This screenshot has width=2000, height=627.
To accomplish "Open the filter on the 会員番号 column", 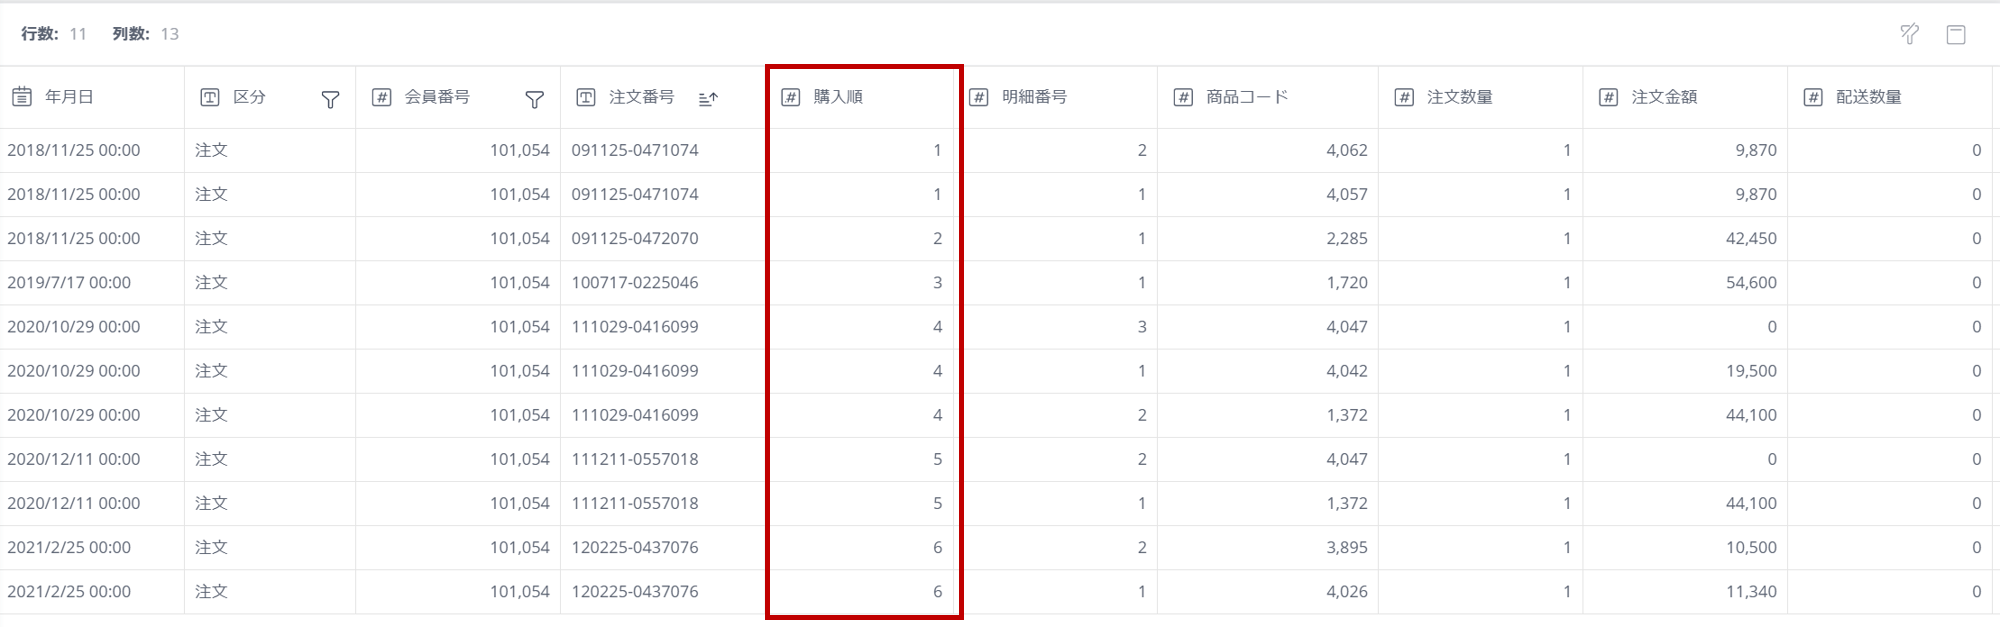I will 534,98.
